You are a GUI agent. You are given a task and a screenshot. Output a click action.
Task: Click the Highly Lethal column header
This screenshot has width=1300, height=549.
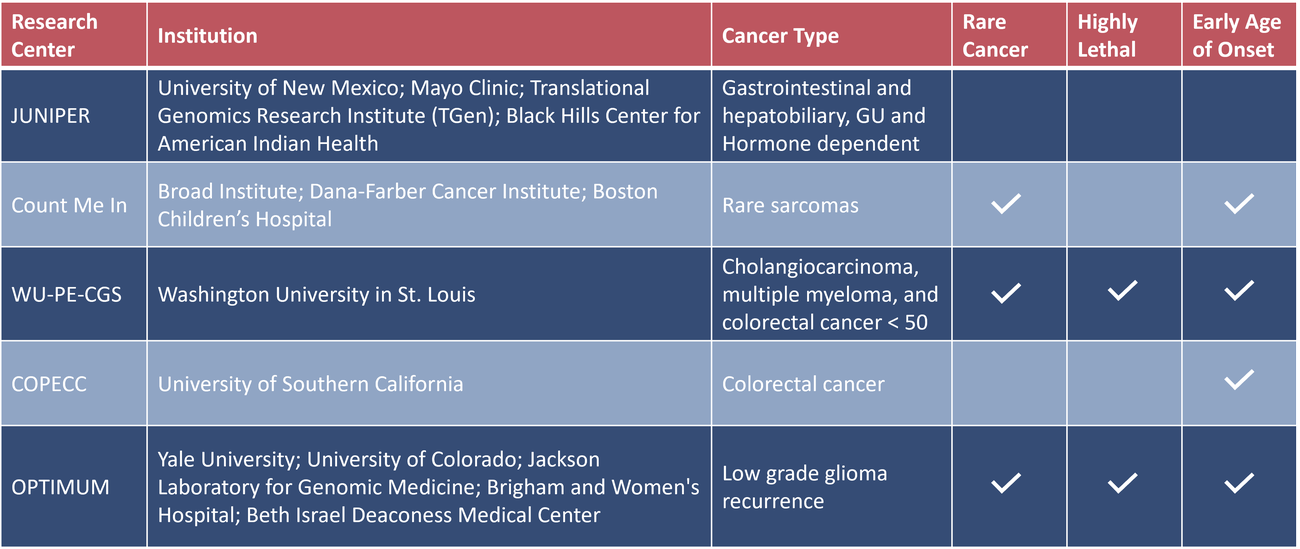coord(1107,35)
